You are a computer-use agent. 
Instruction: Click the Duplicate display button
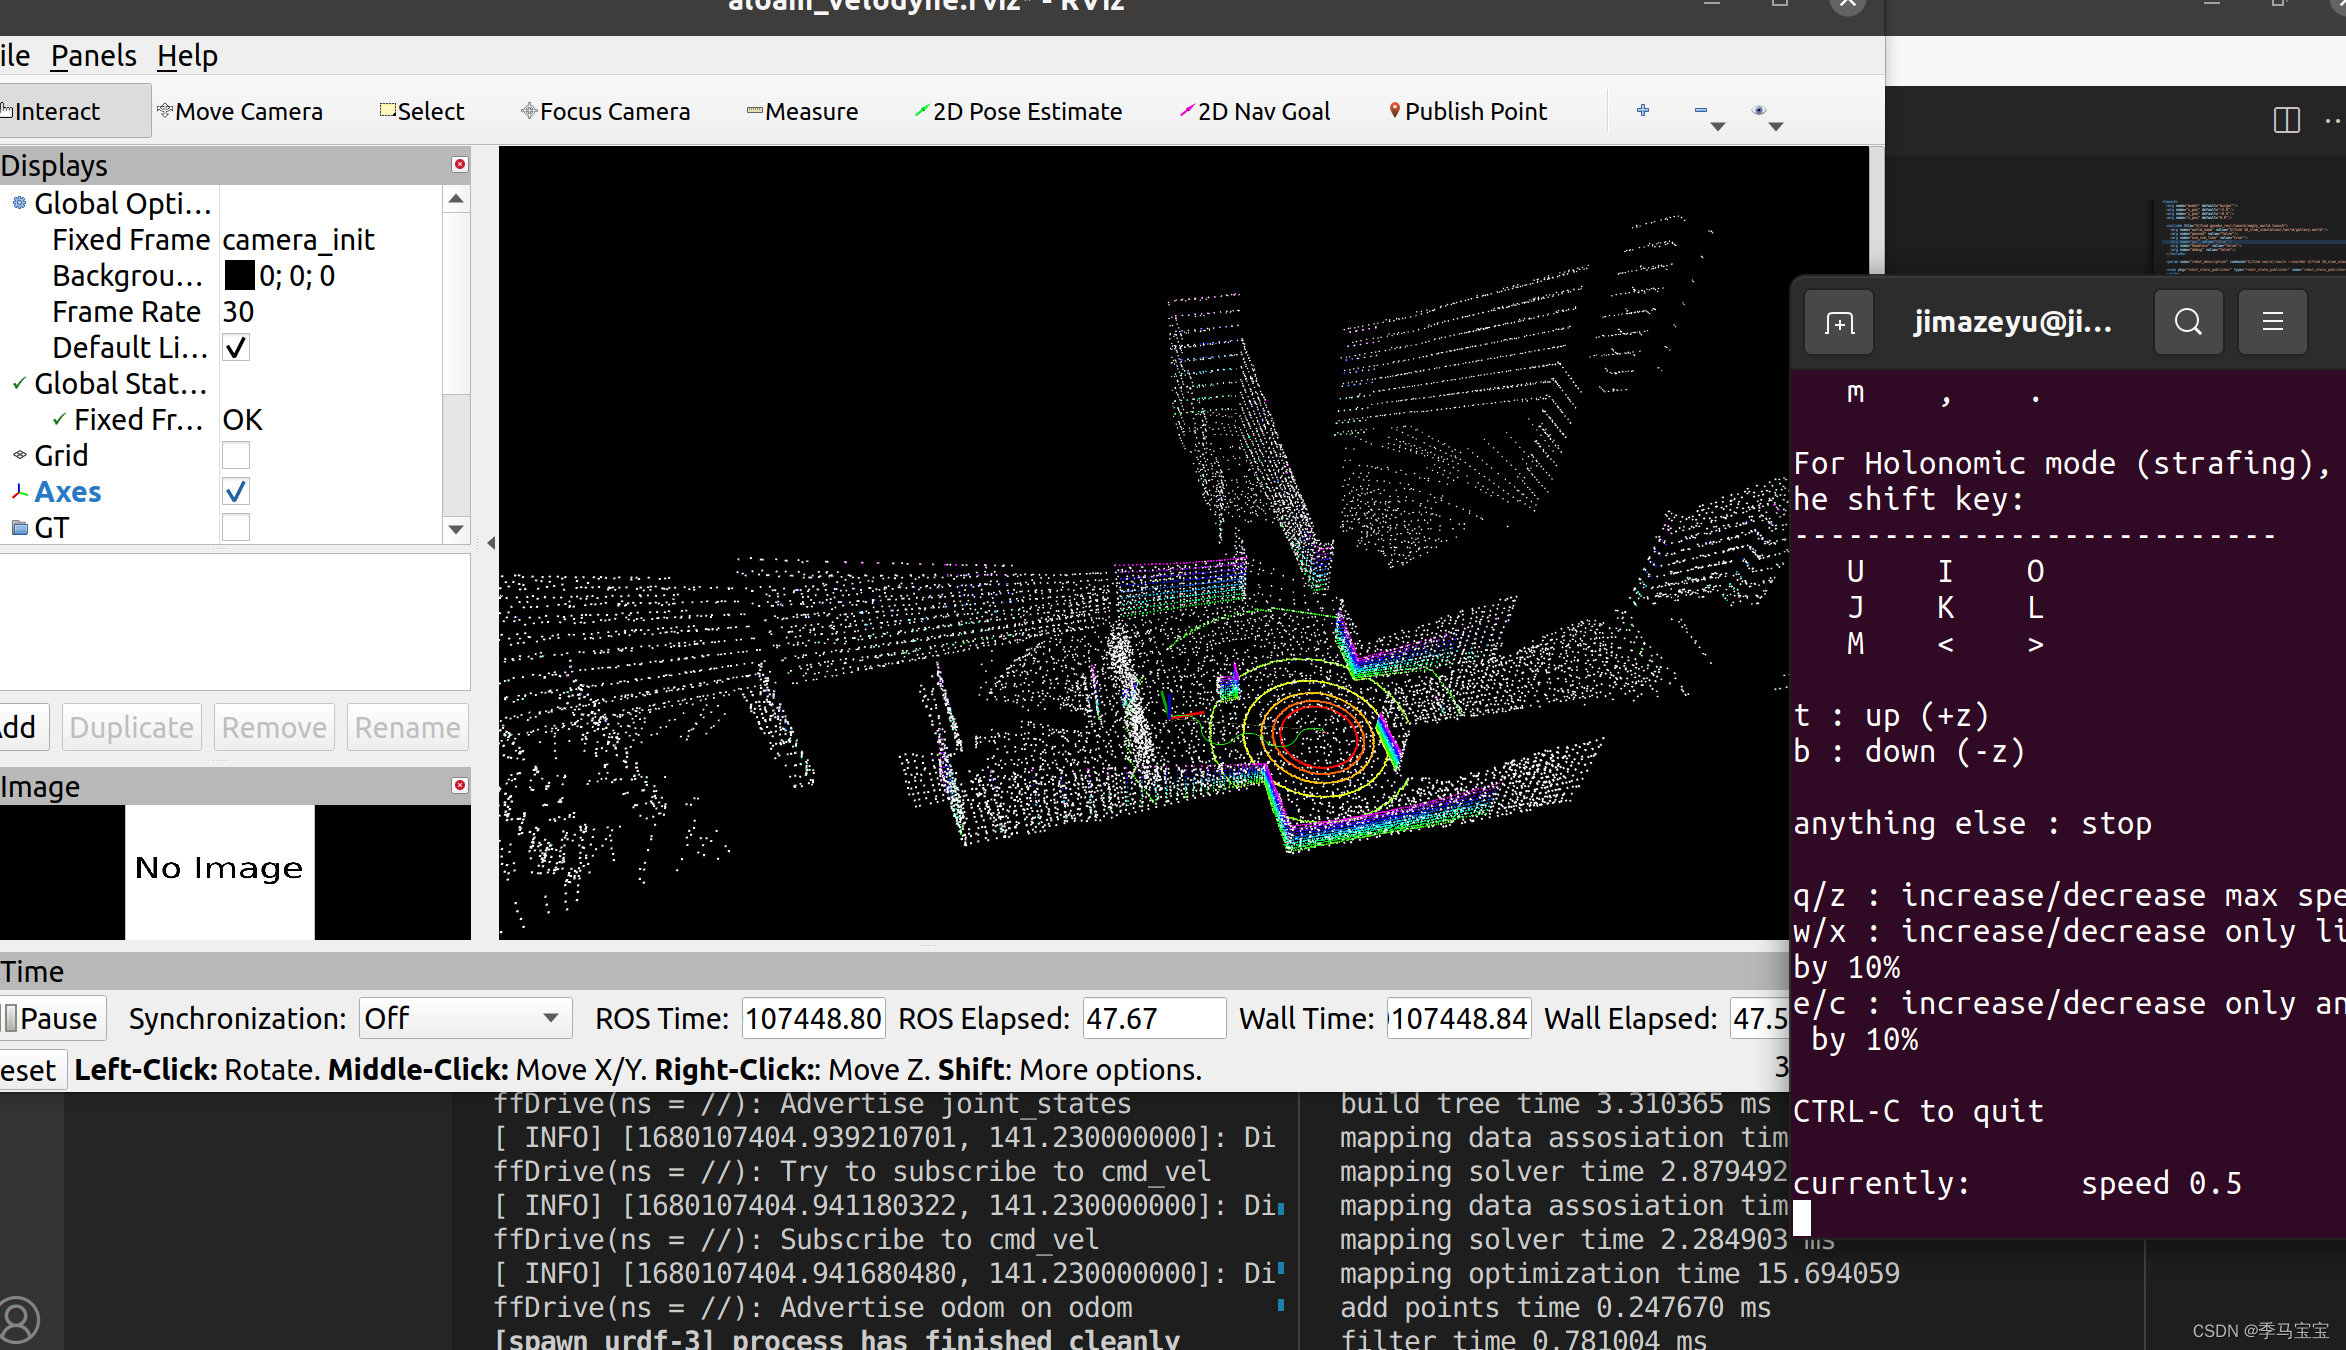[x=132, y=728]
